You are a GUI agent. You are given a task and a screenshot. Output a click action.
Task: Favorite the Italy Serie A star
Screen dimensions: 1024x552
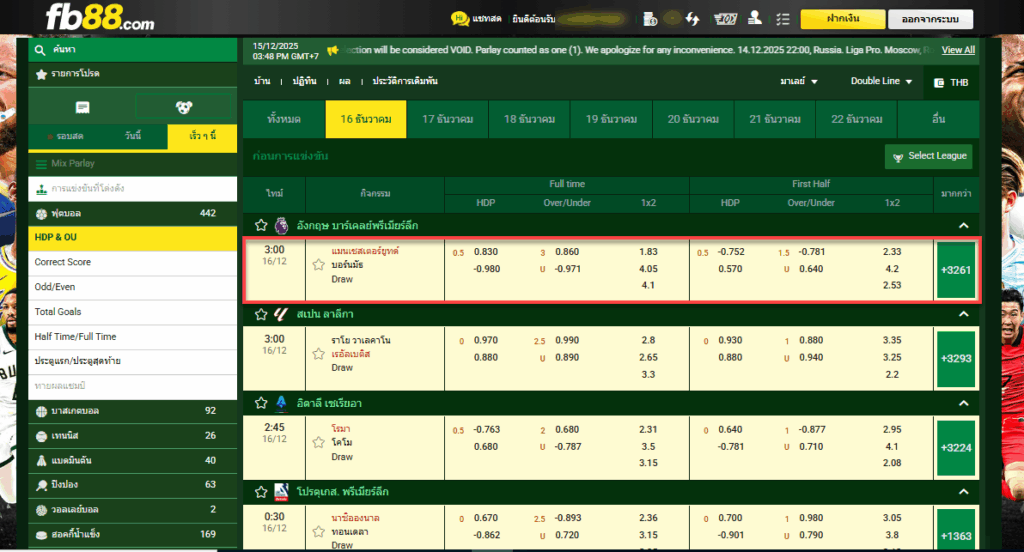(x=261, y=403)
